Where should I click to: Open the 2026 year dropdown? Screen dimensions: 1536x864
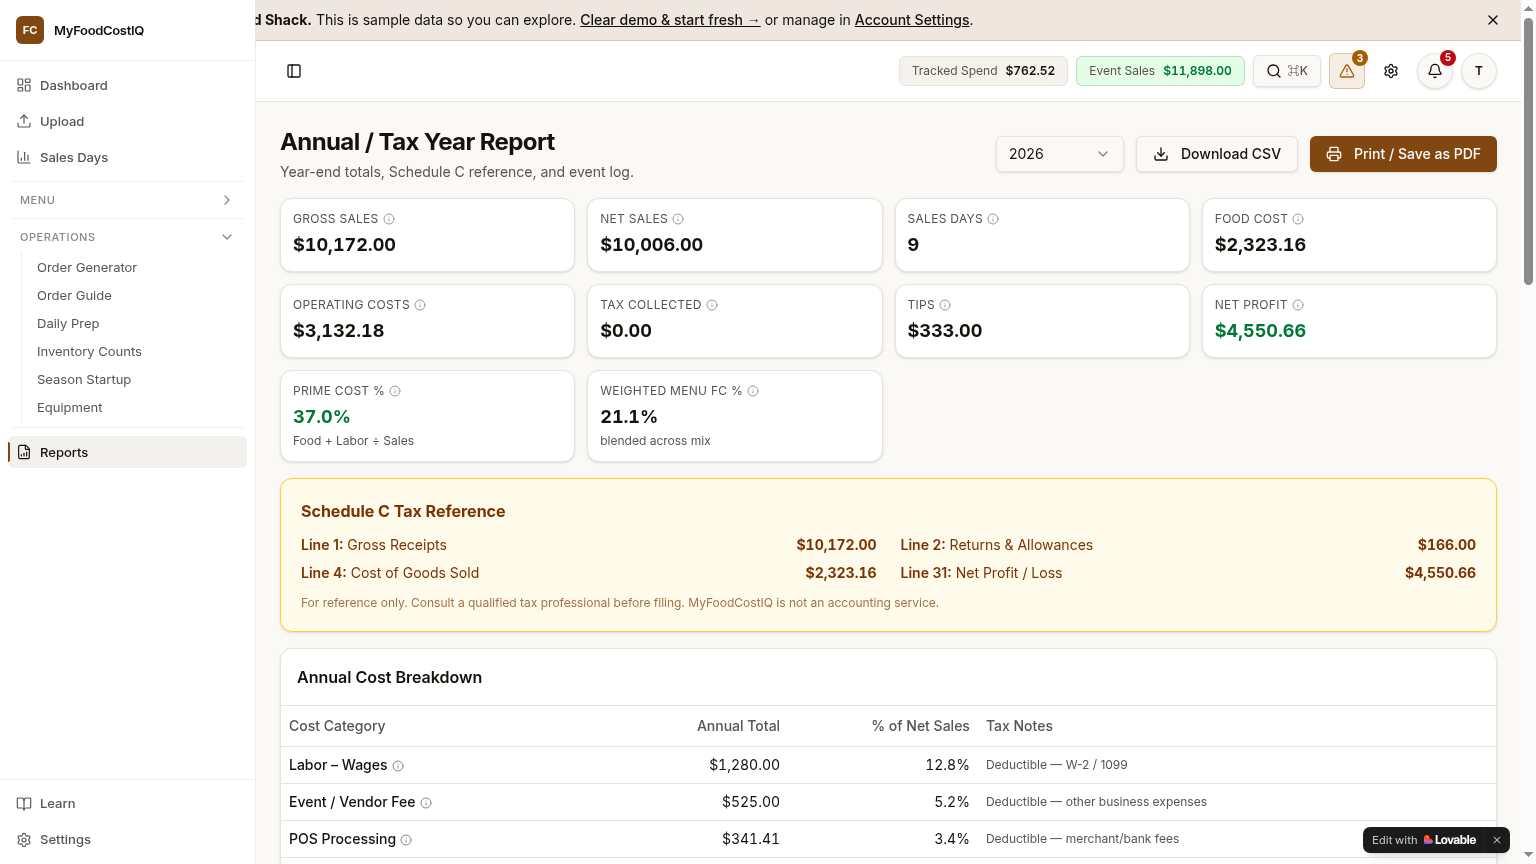(x=1060, y=154)
